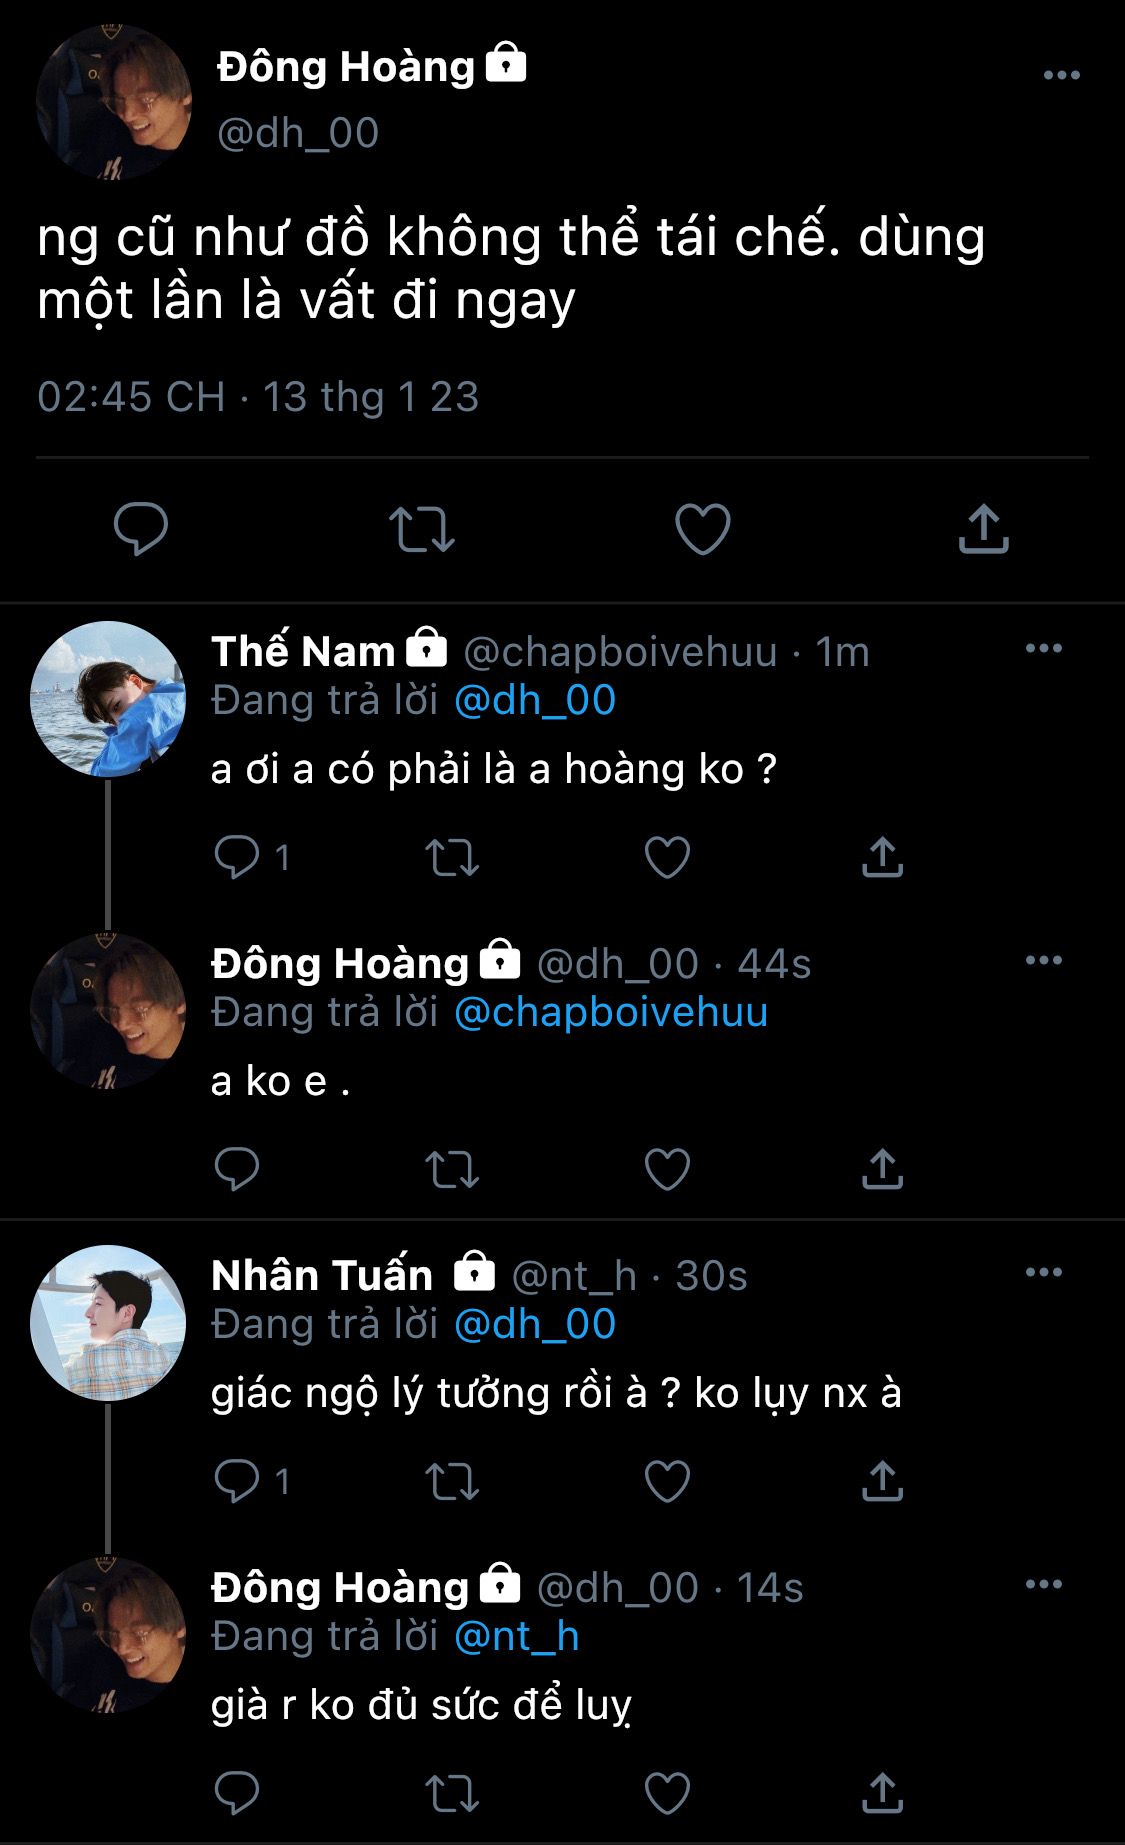Retweet Nhân Tuấn's reply
Screen dimensions: 1125x1845
pos(452,1481)
